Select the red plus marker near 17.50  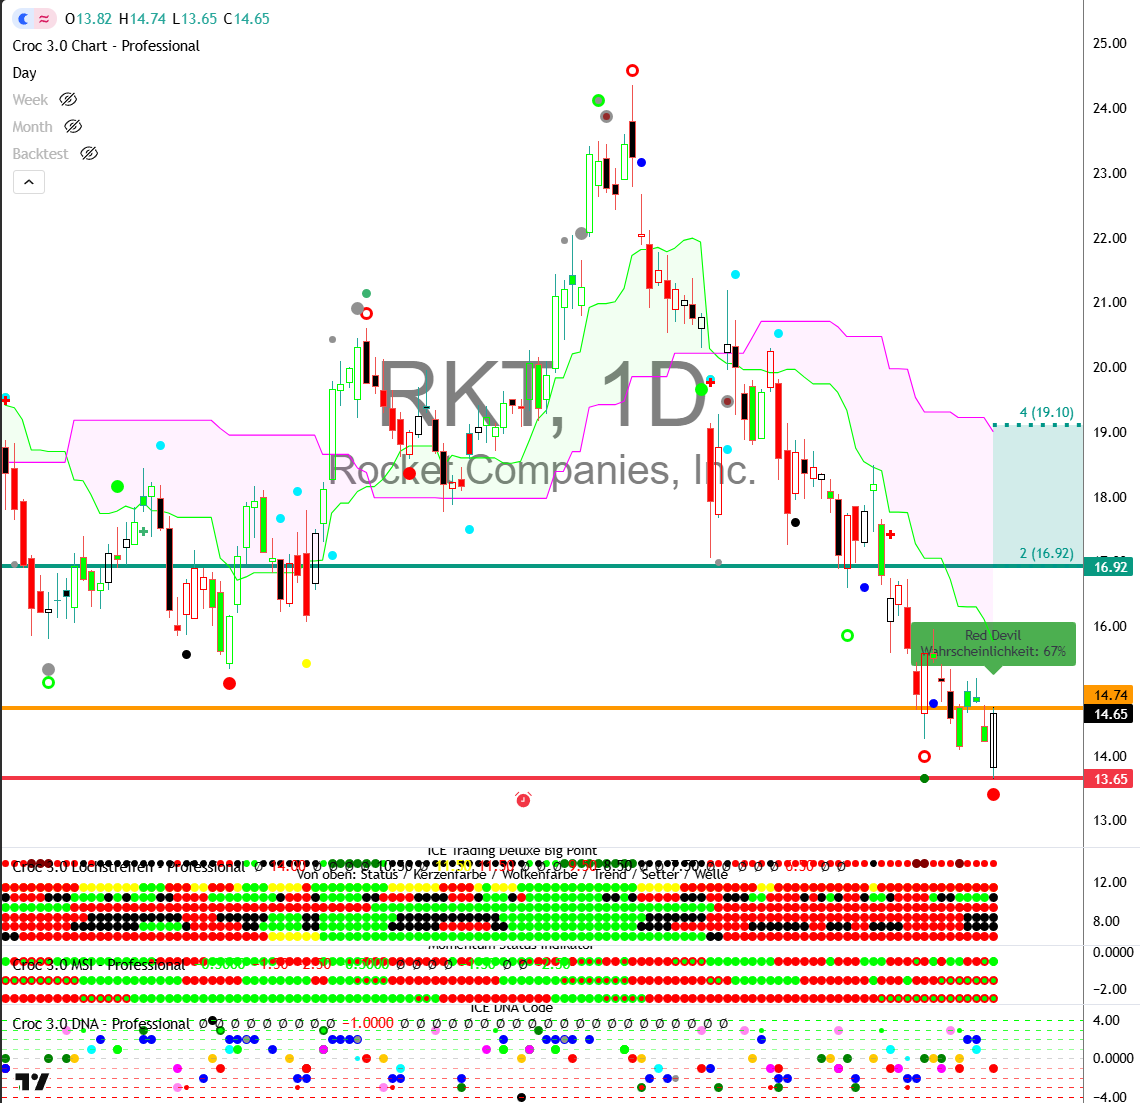tap(890, 534)
